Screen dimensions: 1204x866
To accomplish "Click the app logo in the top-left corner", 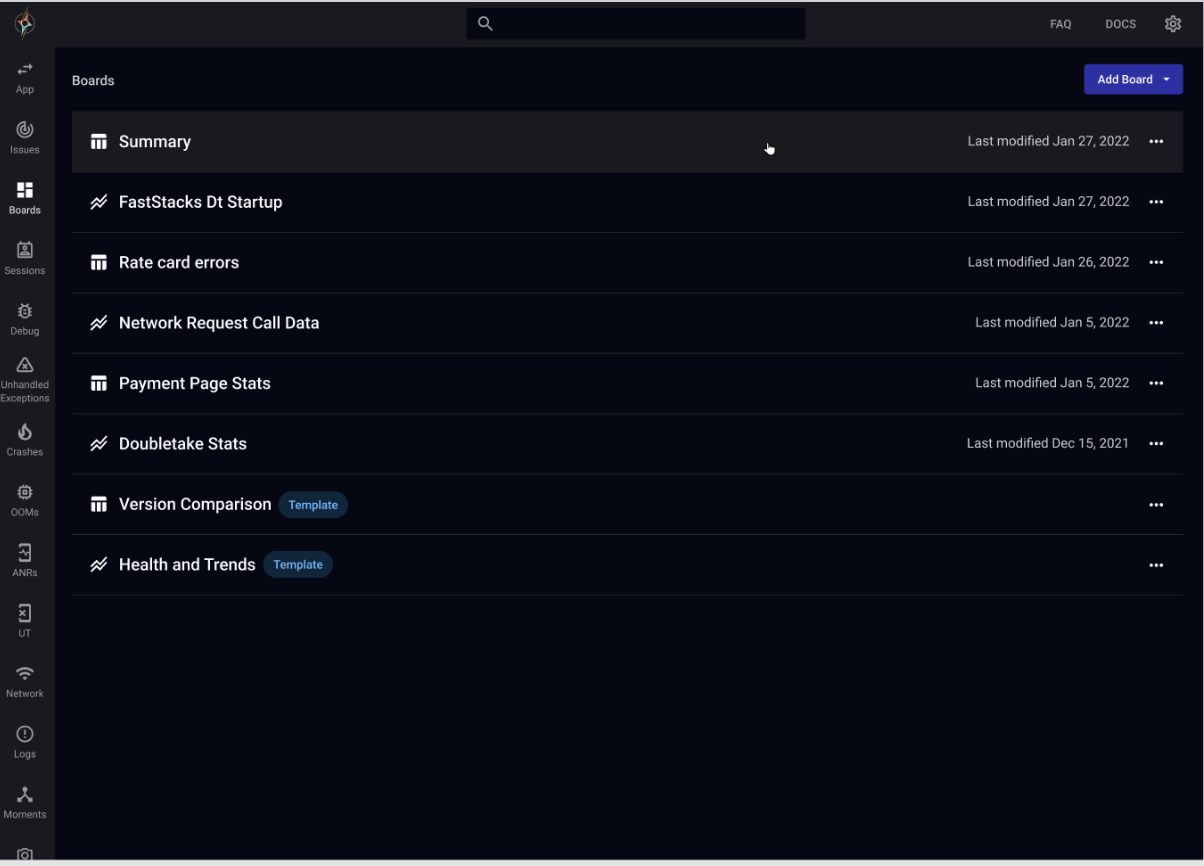I will pyautogui.click(x=25, y=24).
